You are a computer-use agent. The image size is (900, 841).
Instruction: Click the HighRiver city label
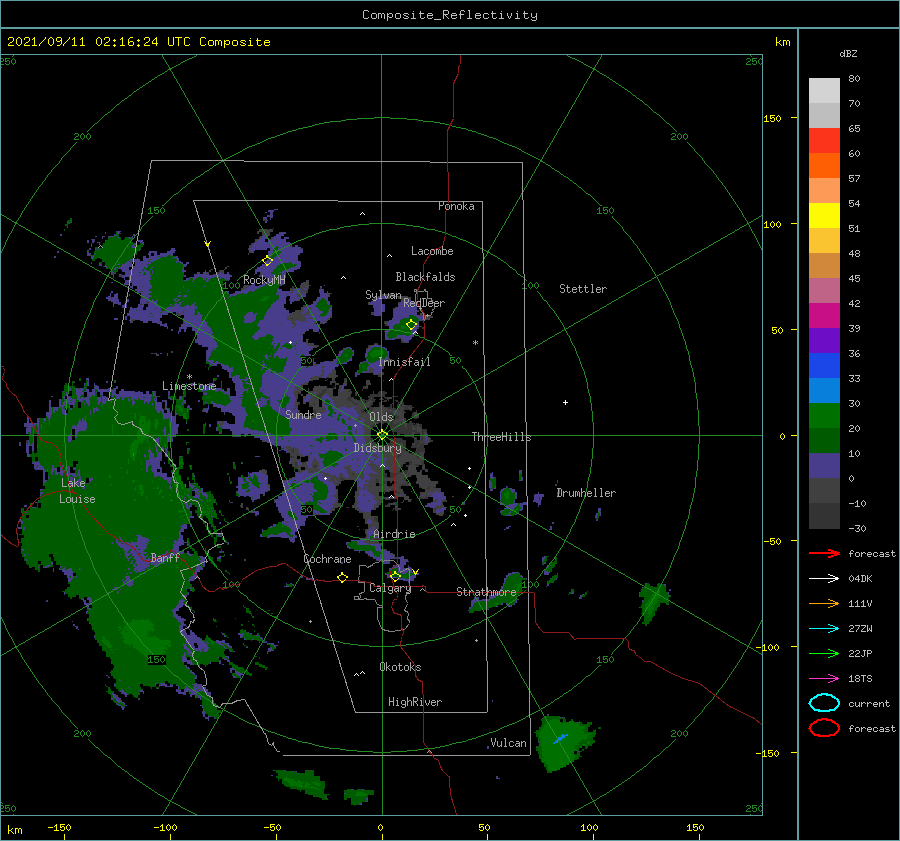tap(415, 702)
